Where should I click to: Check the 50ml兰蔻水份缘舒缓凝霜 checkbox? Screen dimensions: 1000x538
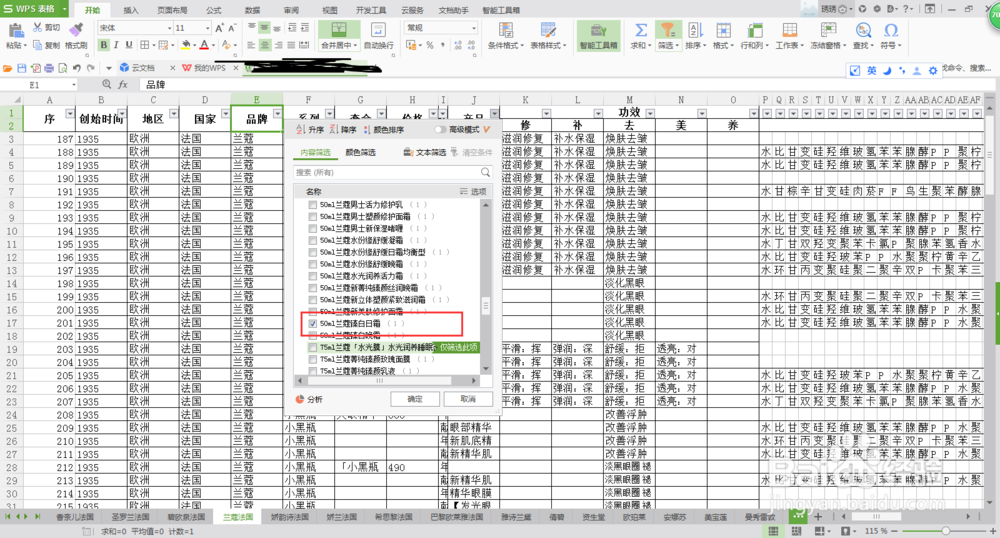(312, 240)
